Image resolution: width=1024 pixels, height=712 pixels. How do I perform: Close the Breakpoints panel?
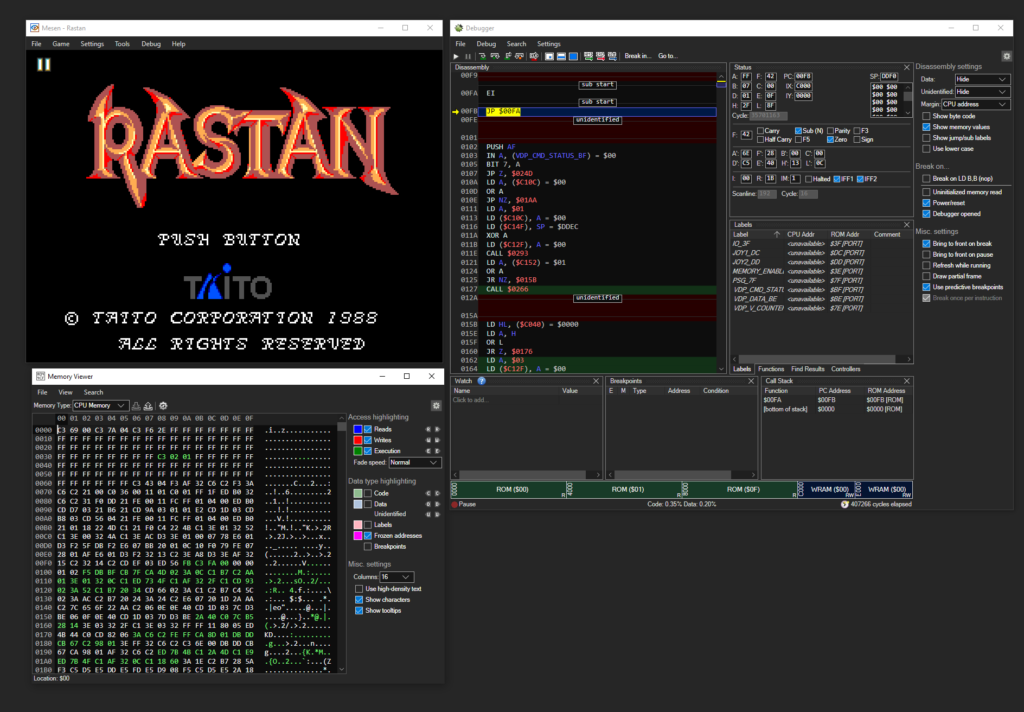(x=751, y=381)
